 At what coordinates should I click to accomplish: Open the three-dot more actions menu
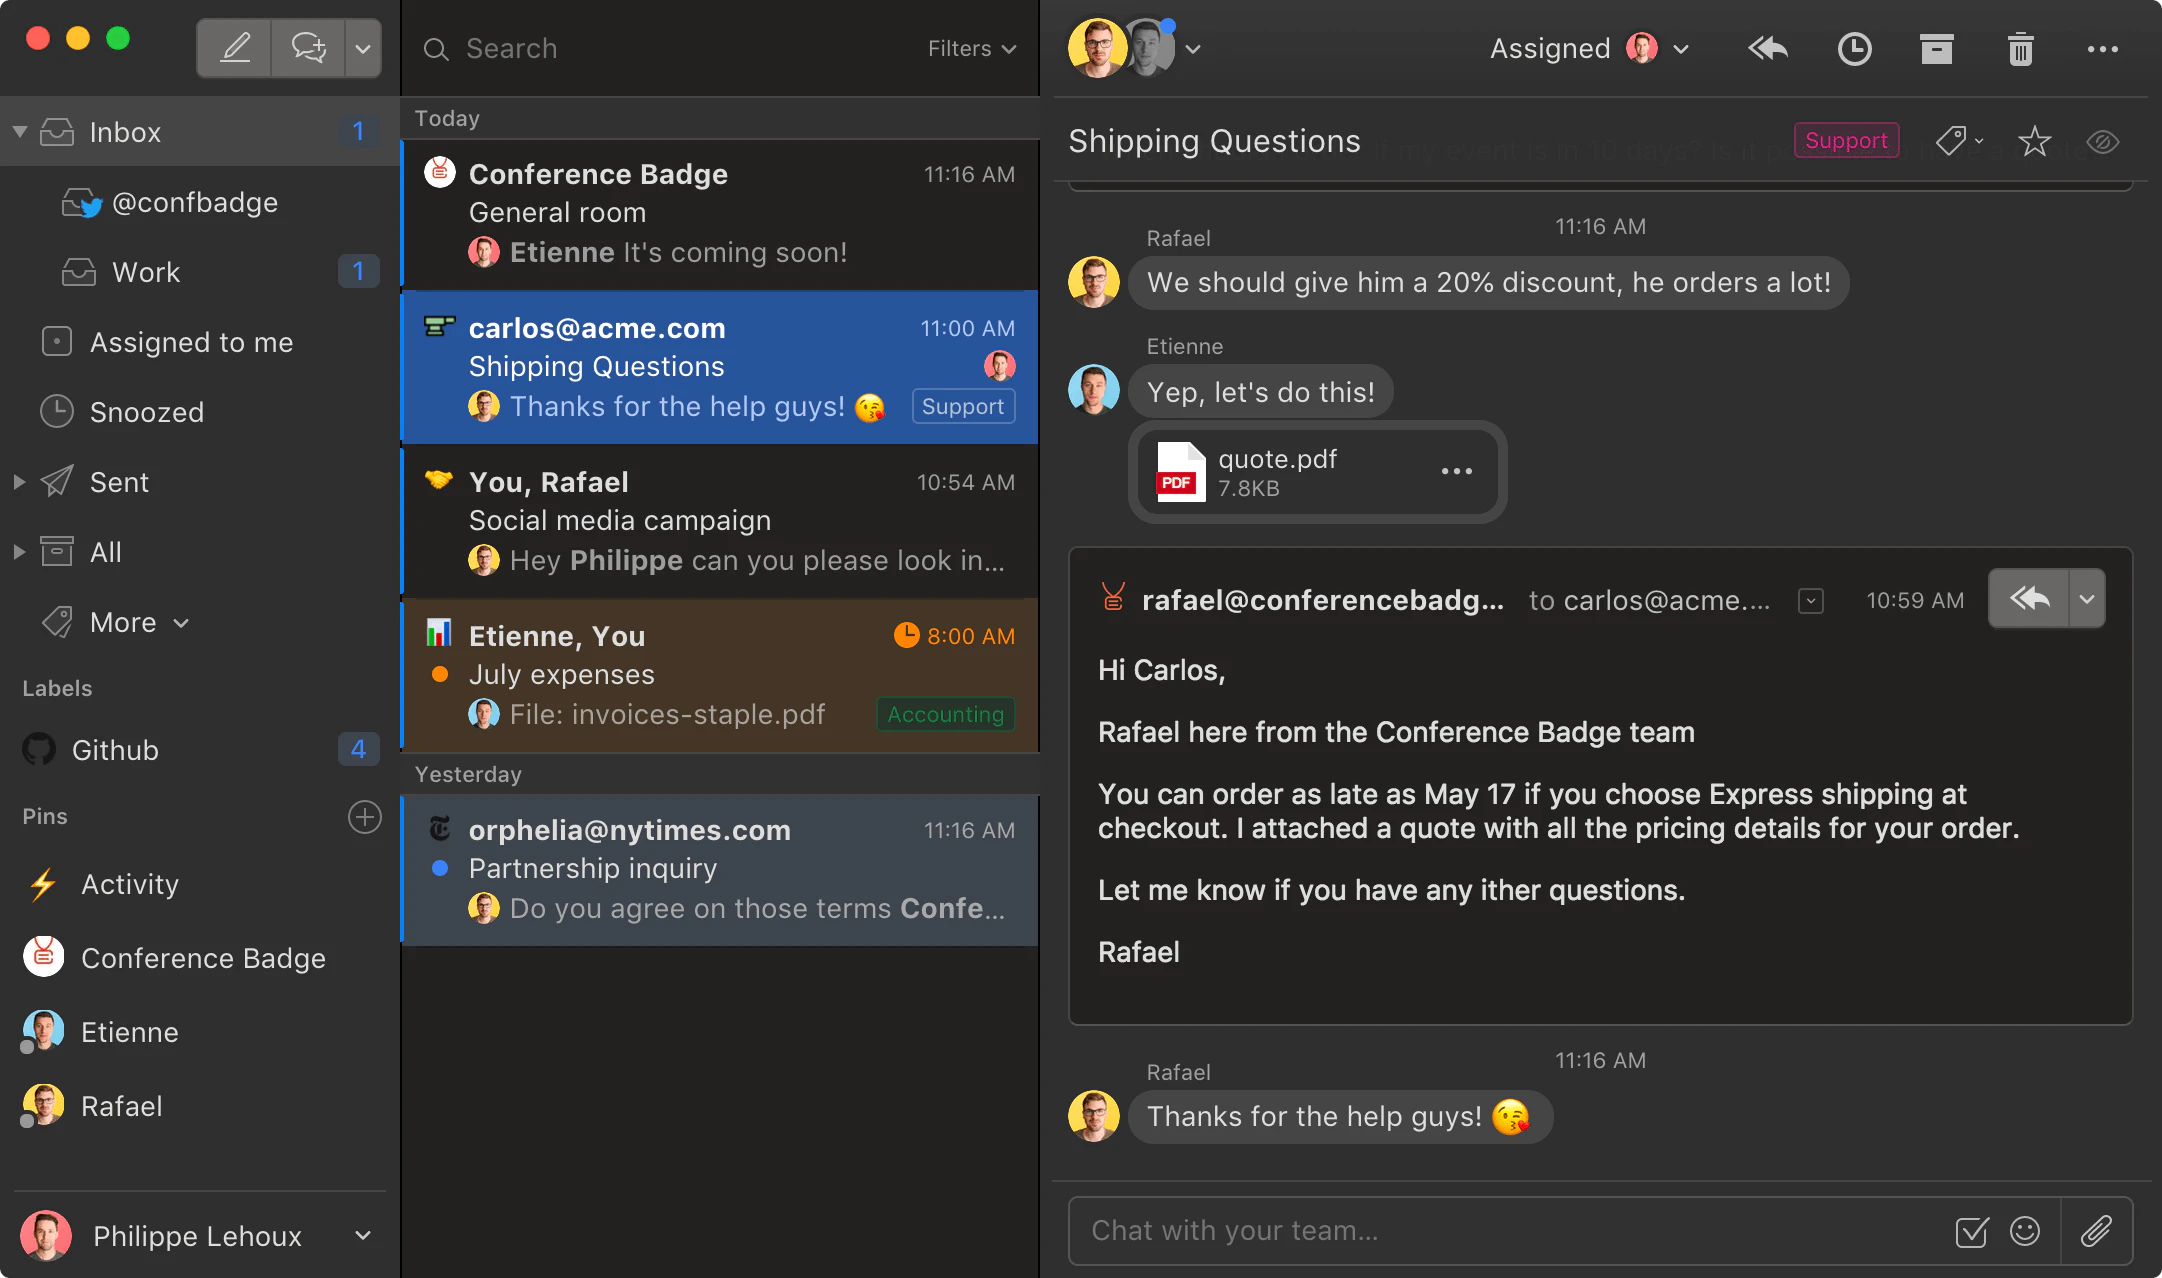pyautogui.click(x=2102, y=48)
